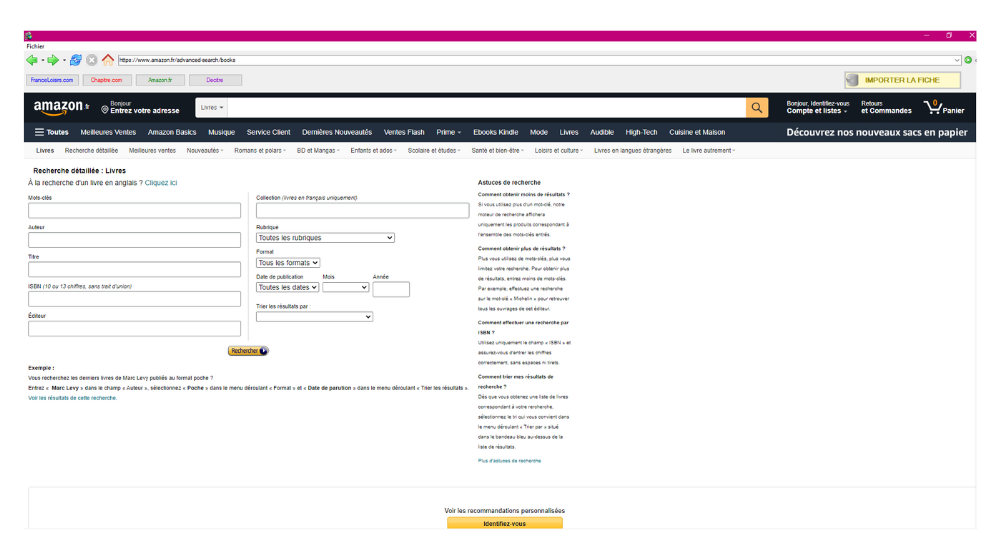Open the address bar URL dropdown arrow

tap(957, 60)
